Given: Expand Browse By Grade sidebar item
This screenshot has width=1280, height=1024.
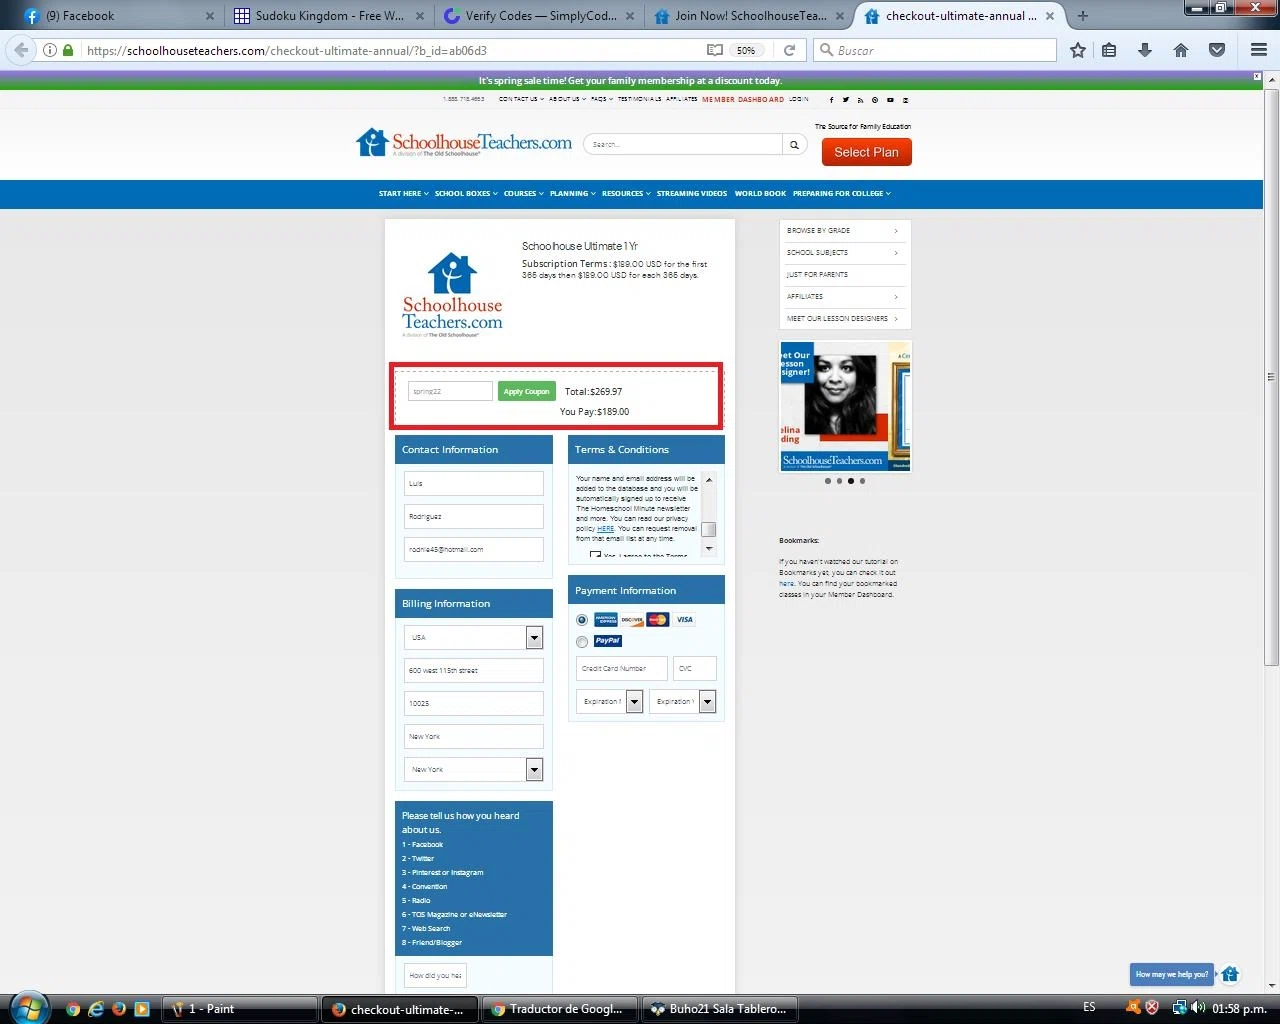Looking at the screenshot, I should pyautogui.click(x=844, y=231).
